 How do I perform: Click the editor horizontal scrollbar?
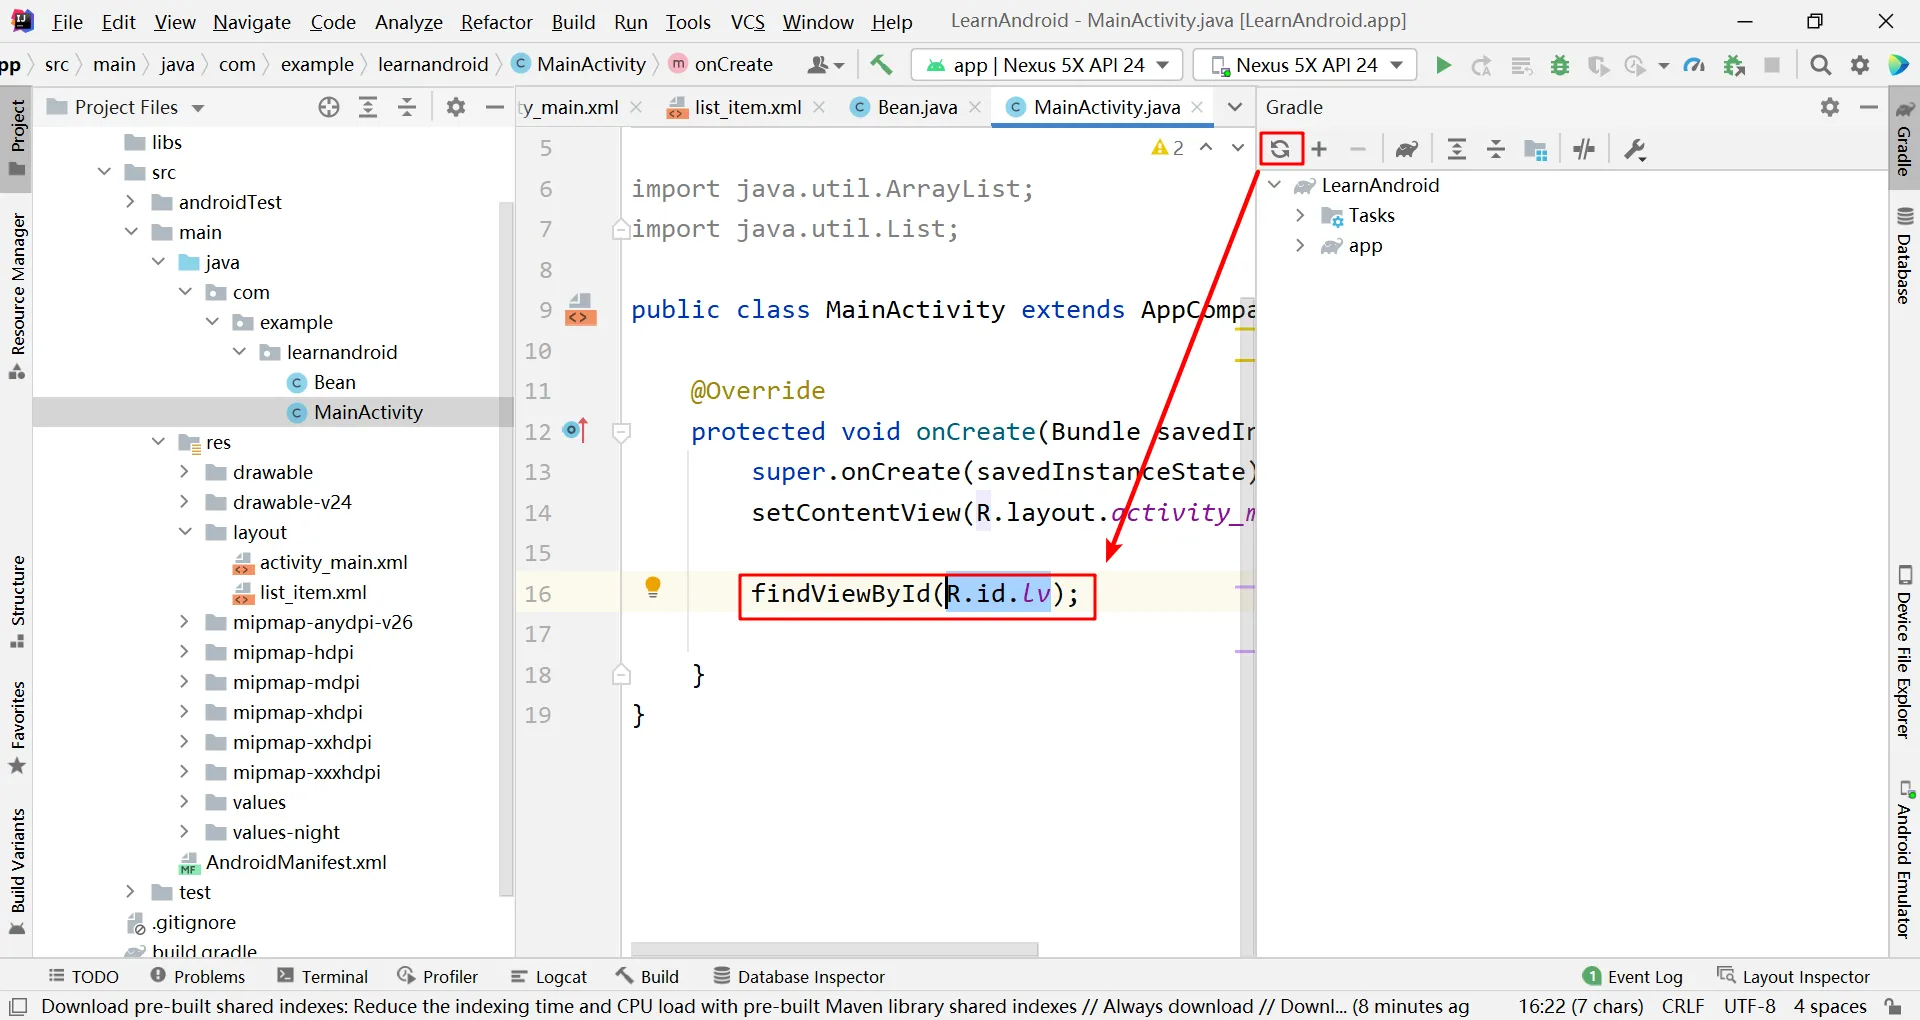834,948
